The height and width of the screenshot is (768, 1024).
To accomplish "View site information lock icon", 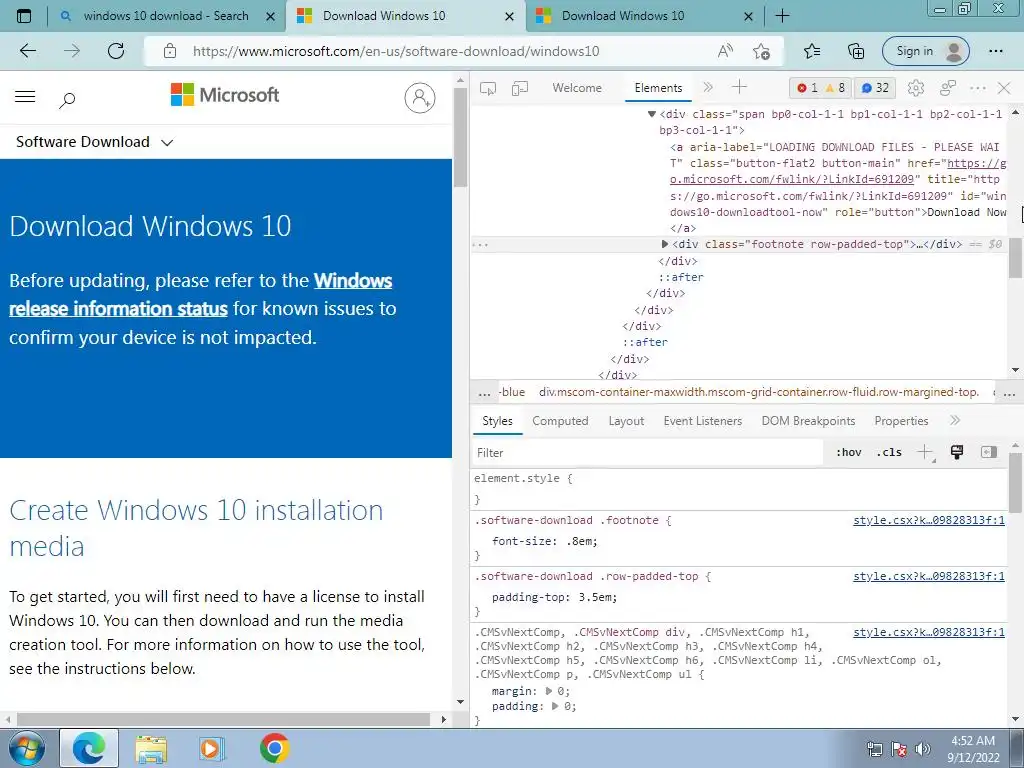I will 170,51.
